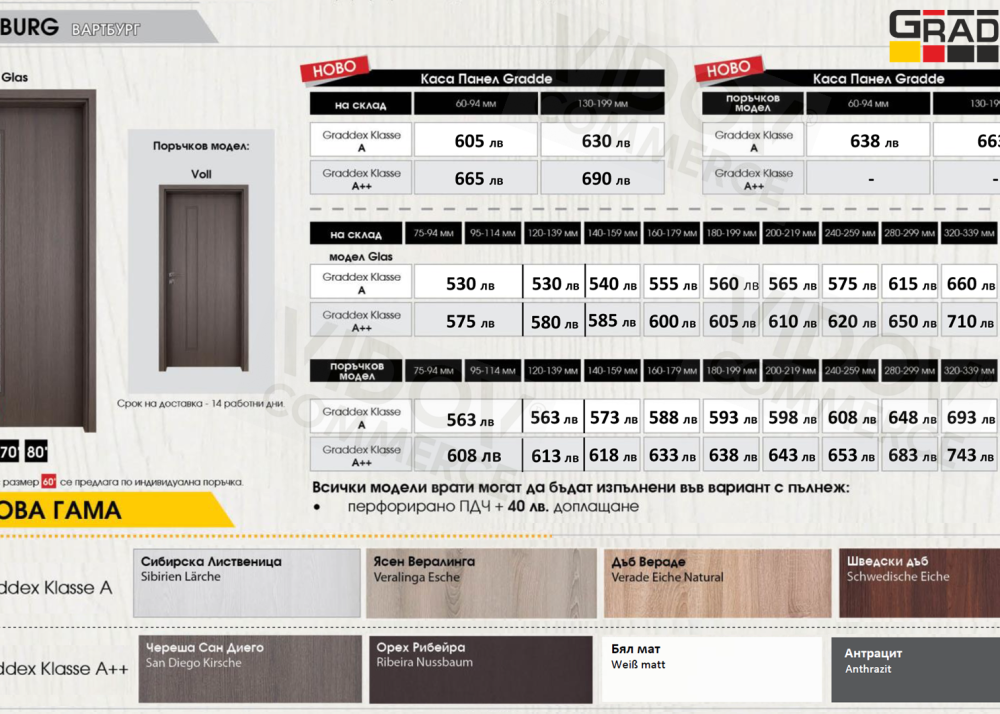This screenshot has height=714, width=1000.
Task: Pick the Шведски дъб dark swatch
Action: click(x=918, y=583)
